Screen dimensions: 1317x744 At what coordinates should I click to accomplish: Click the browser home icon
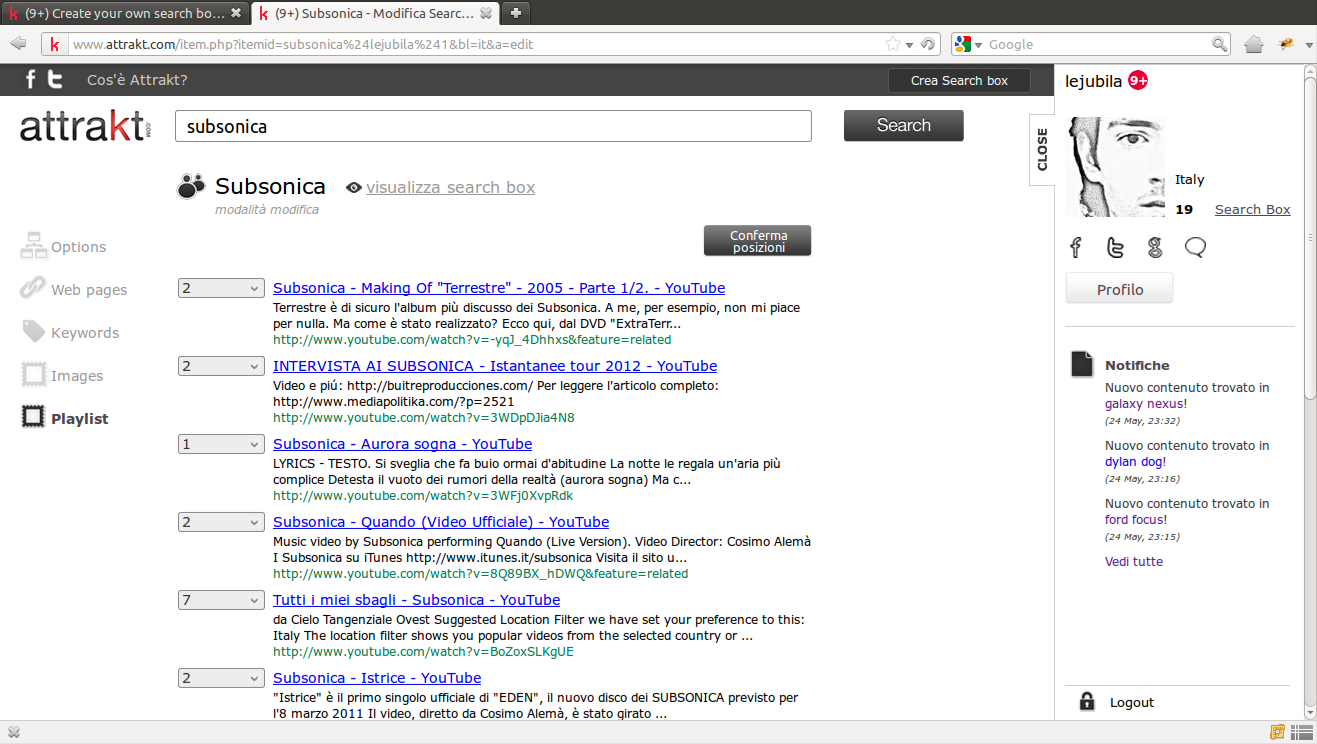click(1254, 44)
